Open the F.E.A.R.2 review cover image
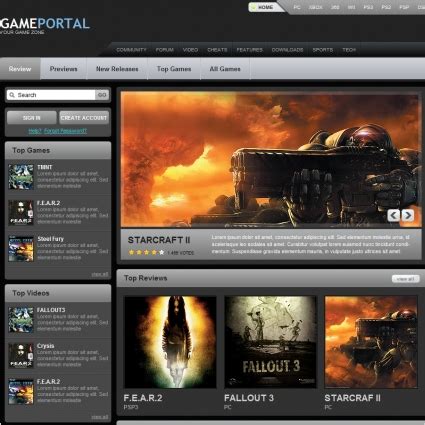The width and height of the screenshot is (425, 425). [x=170, y=342]
